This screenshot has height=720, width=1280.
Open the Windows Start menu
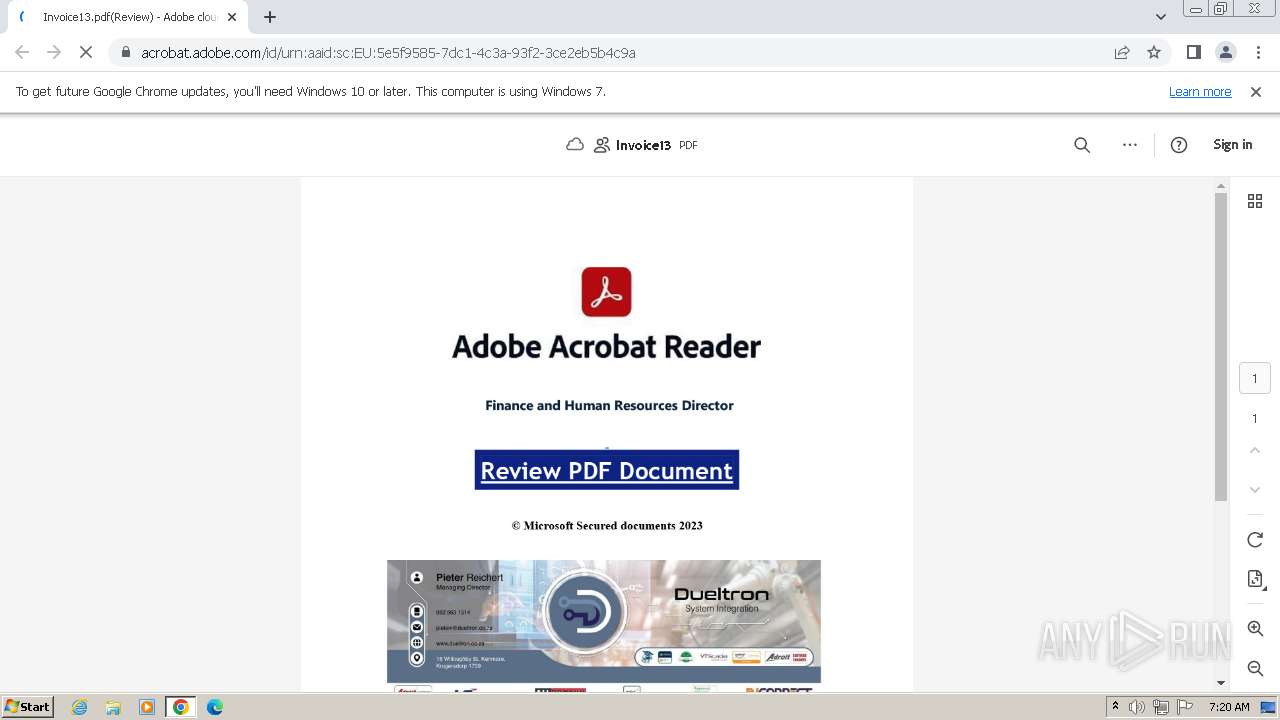[28, 707]
